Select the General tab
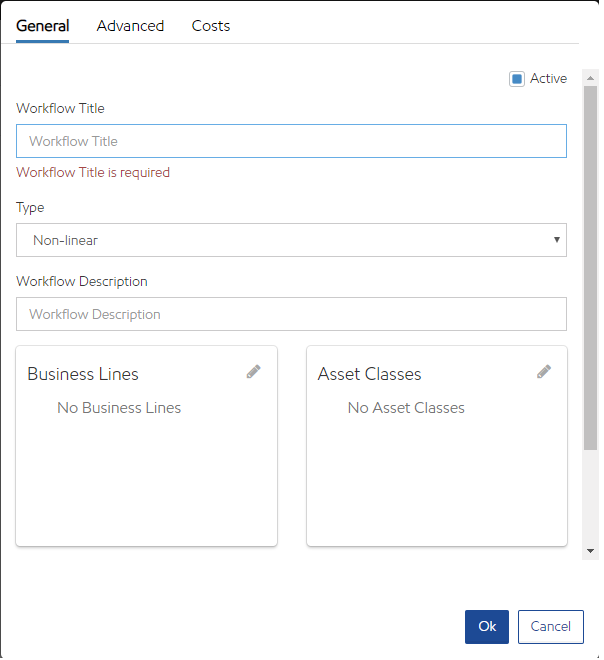The width and height of the screenshot is (604, 660). coord(43,26)
